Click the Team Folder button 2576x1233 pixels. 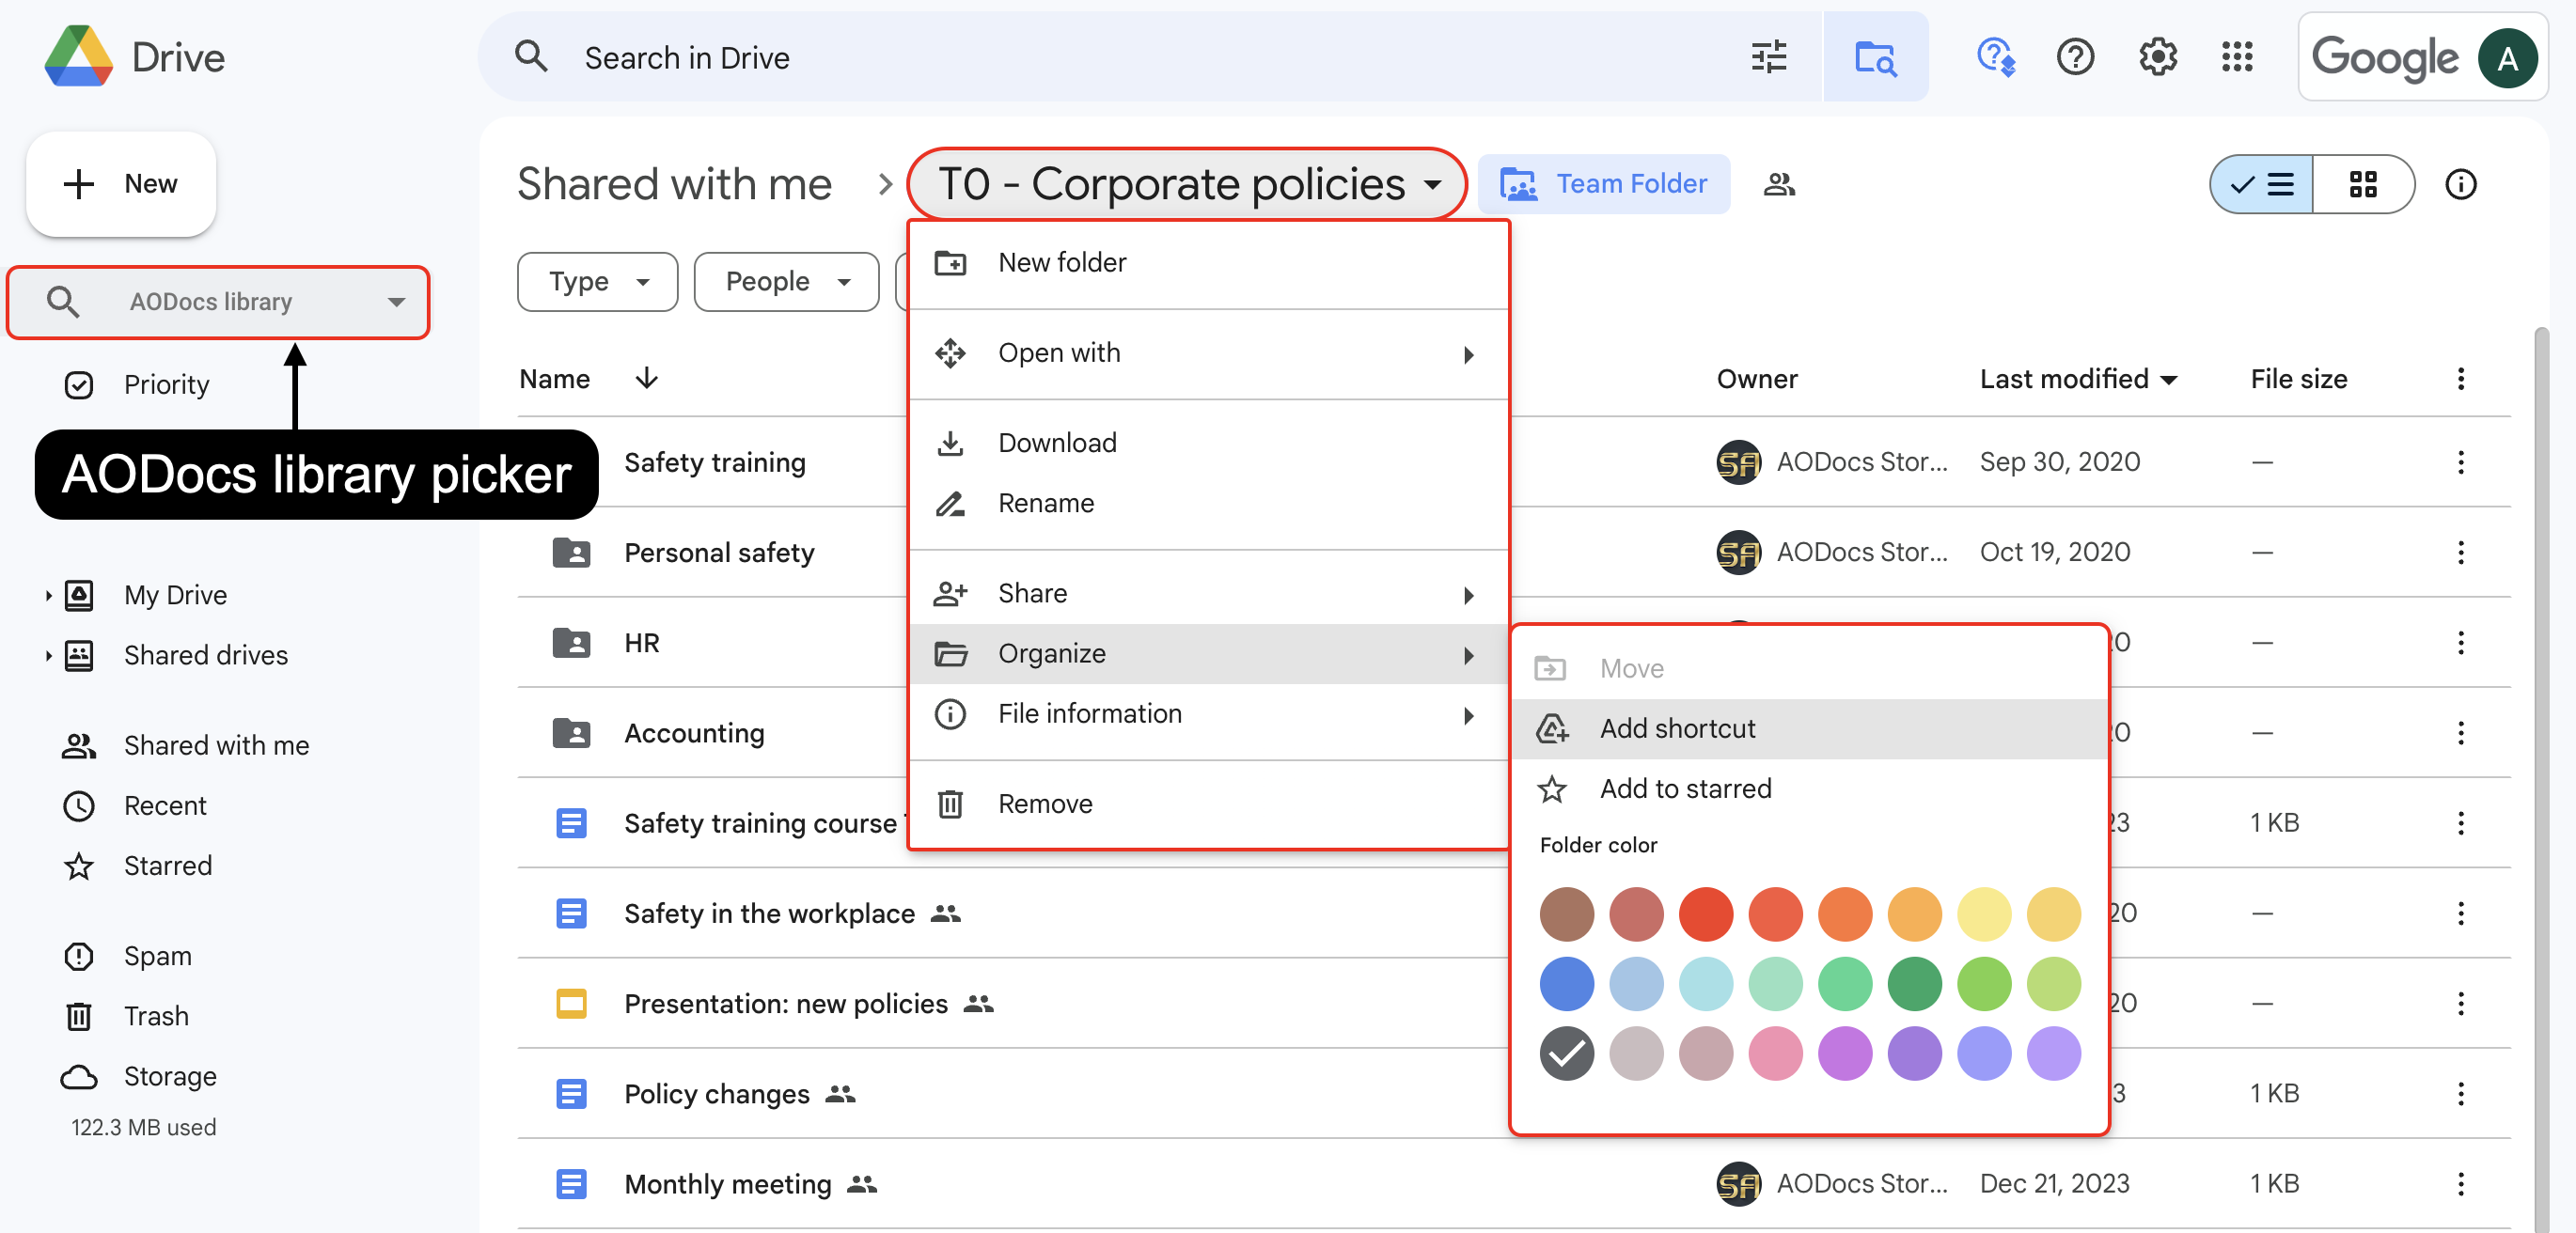click(1603, 184)
